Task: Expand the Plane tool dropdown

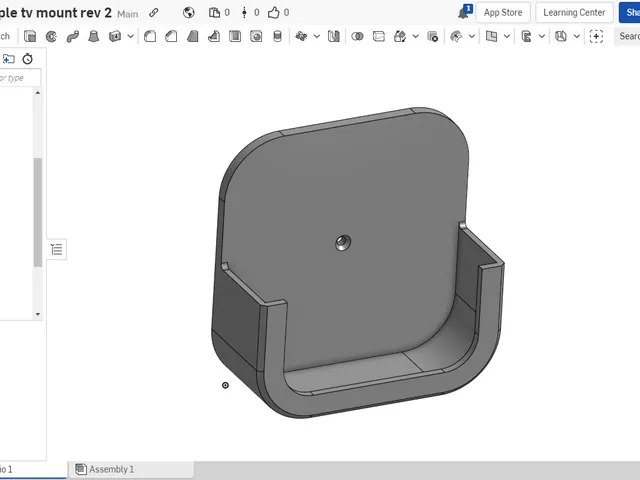Action: 507,36
